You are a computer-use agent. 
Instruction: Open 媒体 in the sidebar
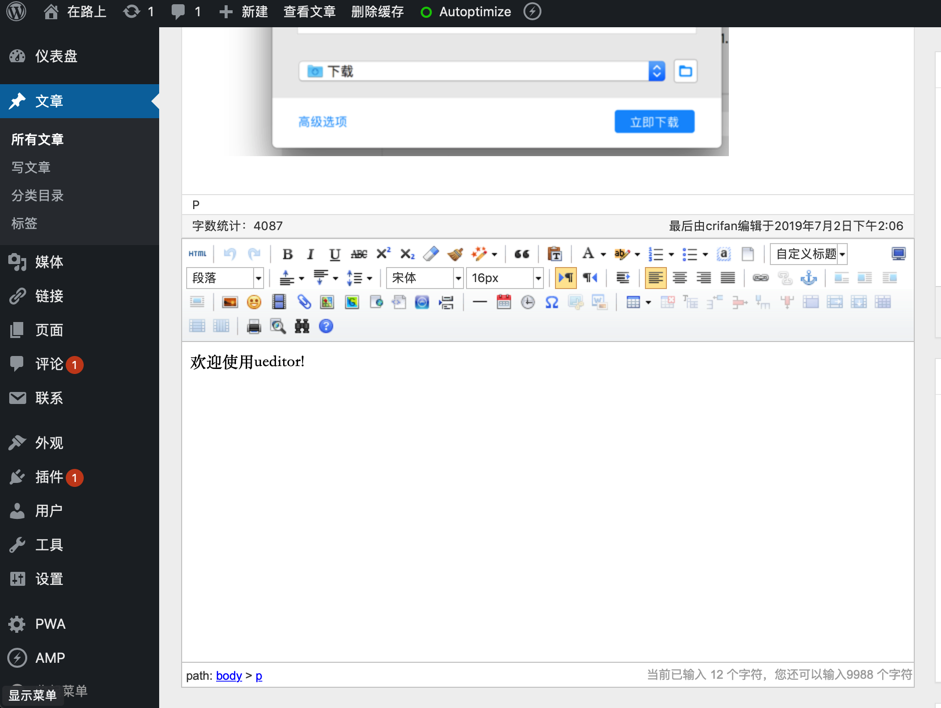[x=79, y=262]
